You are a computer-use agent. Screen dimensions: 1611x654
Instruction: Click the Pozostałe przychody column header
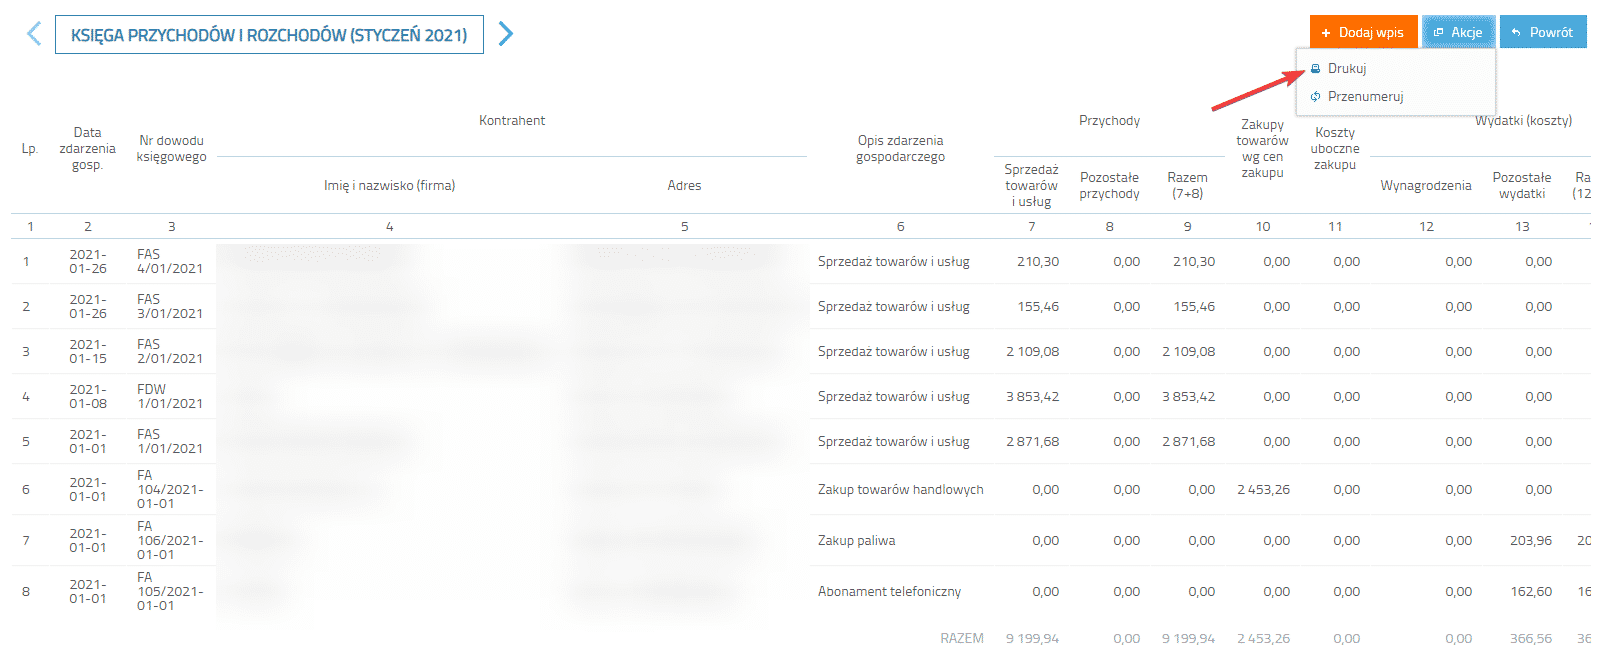pyautogui.click(x=1110, y=185)
